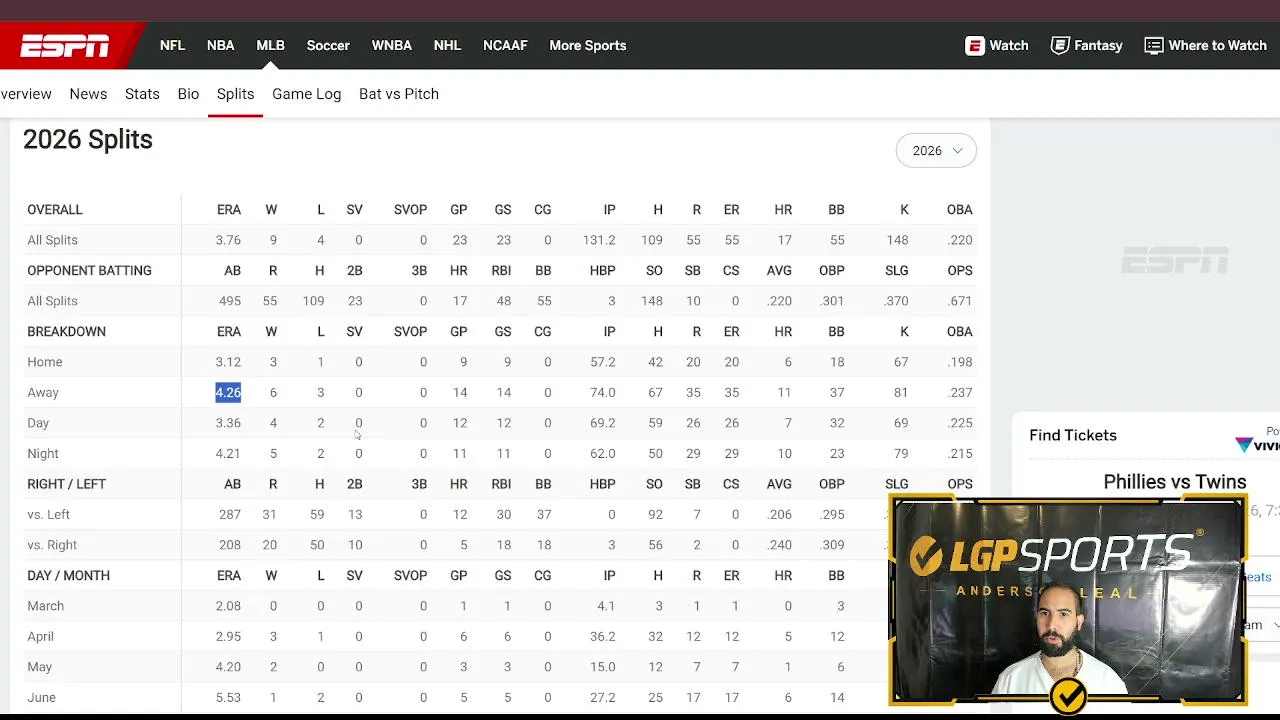
Task: Switch to the Game Log tab
Action: point(306,94)
